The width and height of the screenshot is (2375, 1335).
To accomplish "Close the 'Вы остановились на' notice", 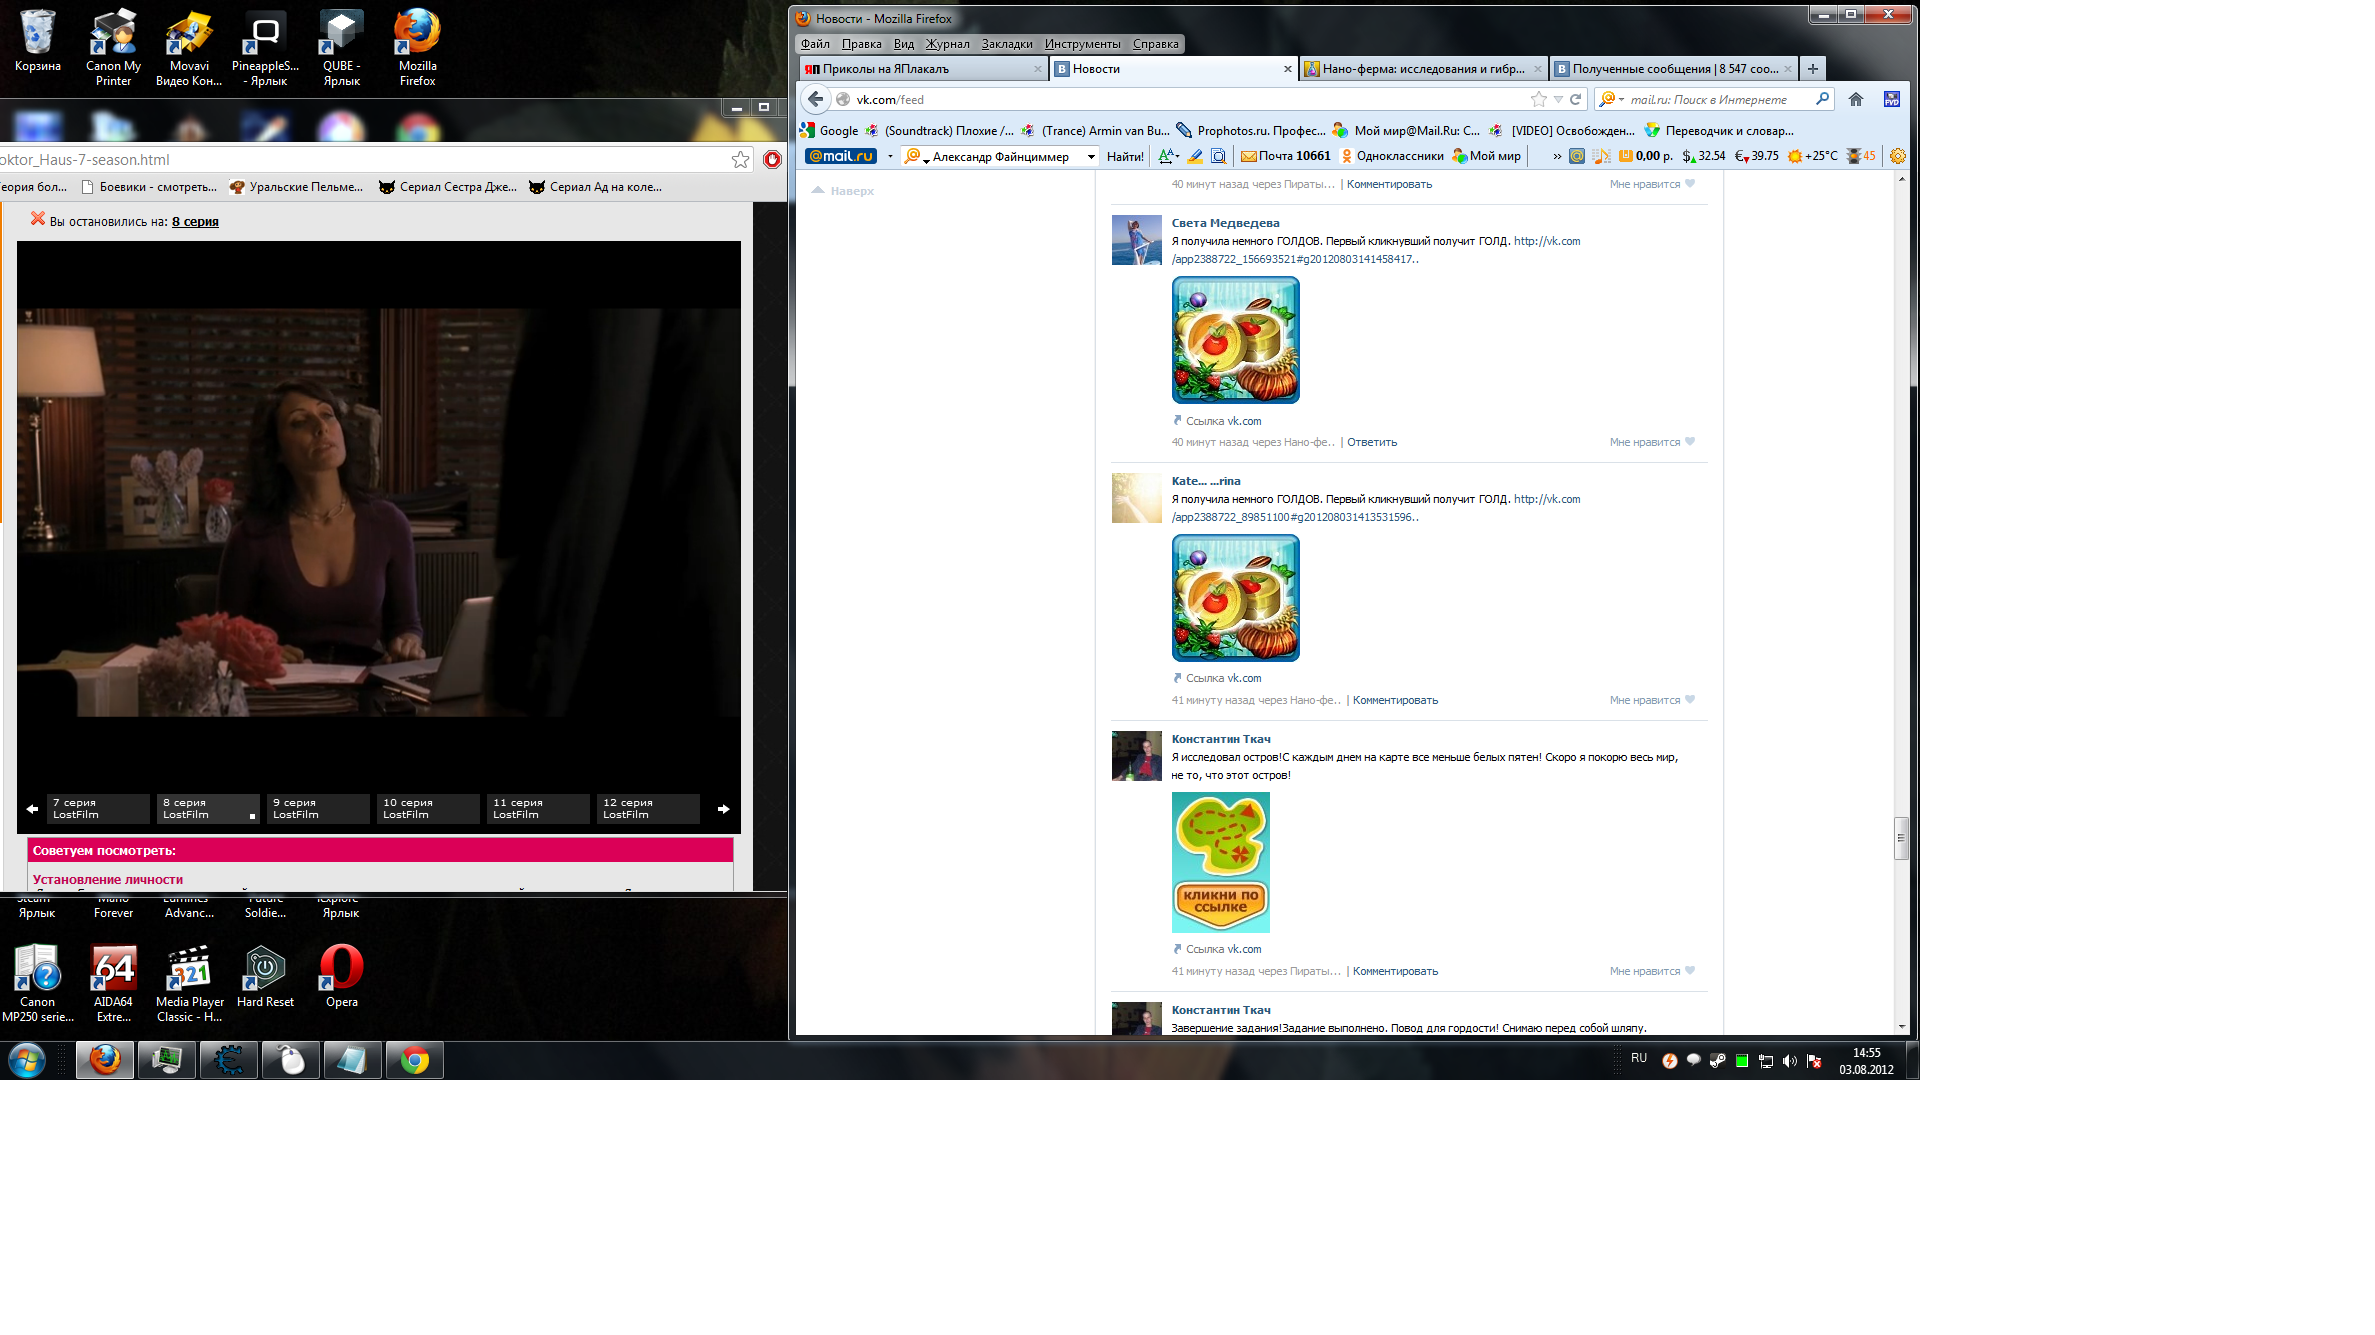I will point(38,218).
